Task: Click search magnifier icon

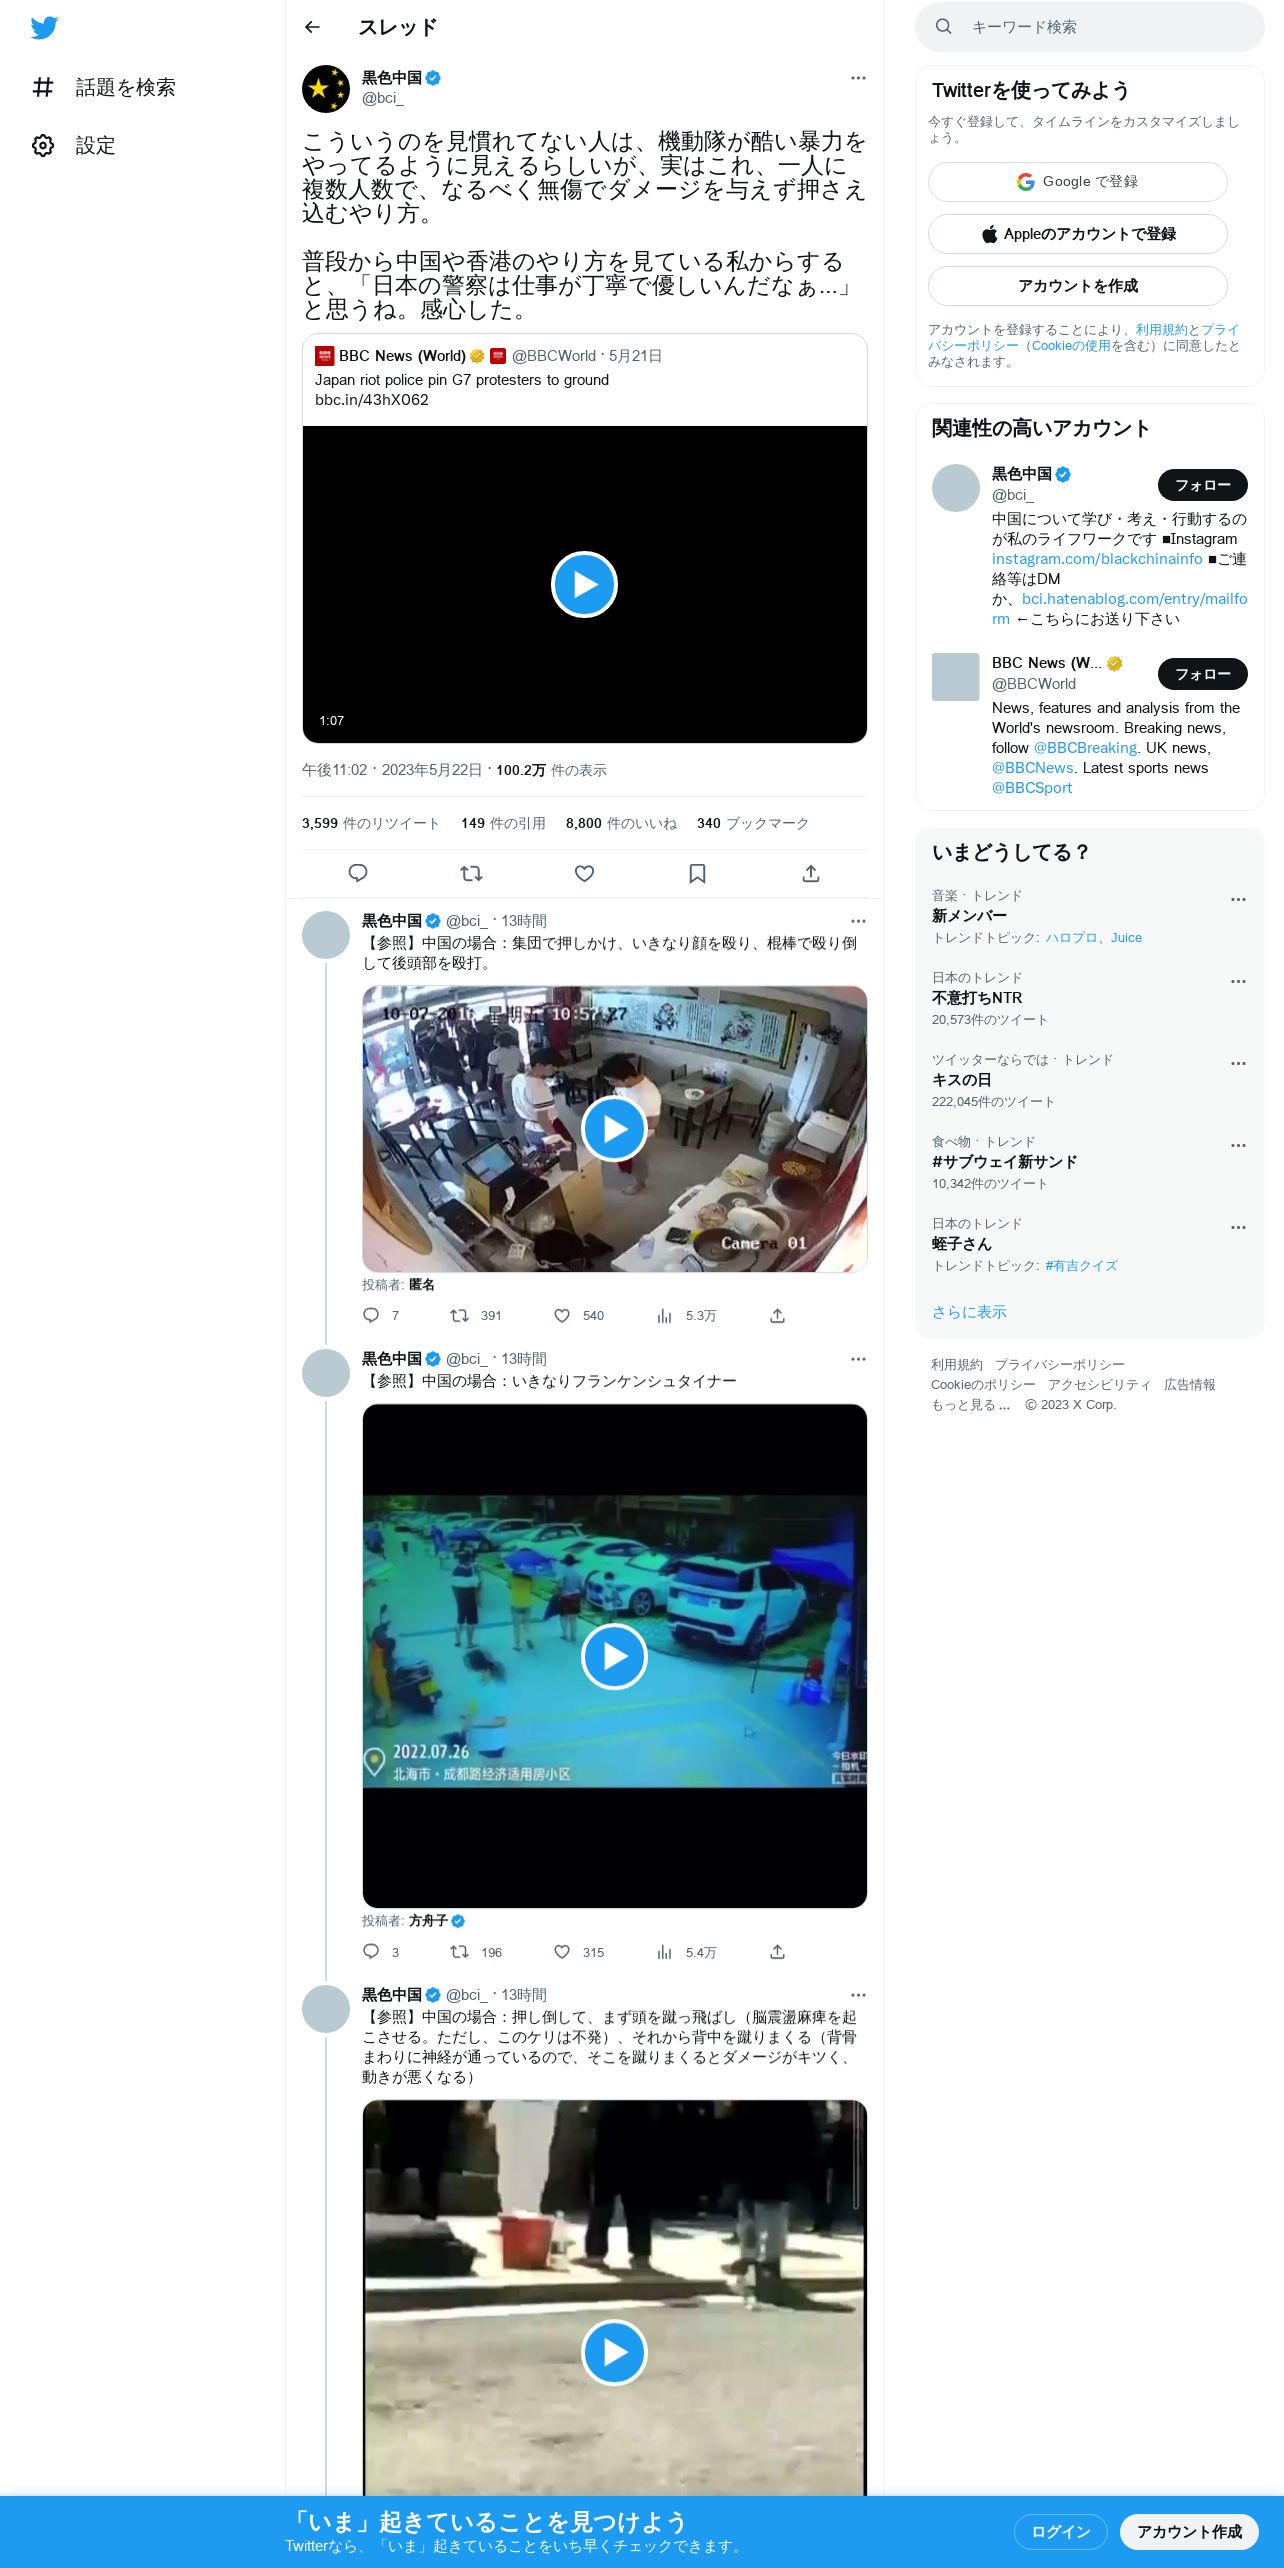Action: pyautogui.click(x=943, y=27)
